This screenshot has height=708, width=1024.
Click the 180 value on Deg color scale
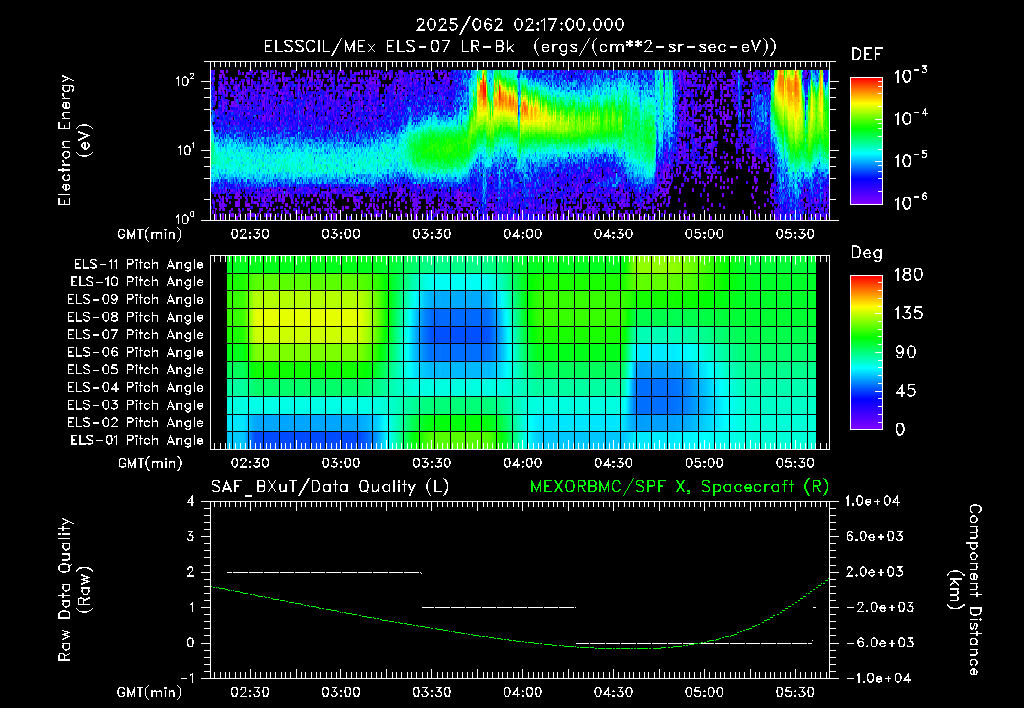click(908, 275)
